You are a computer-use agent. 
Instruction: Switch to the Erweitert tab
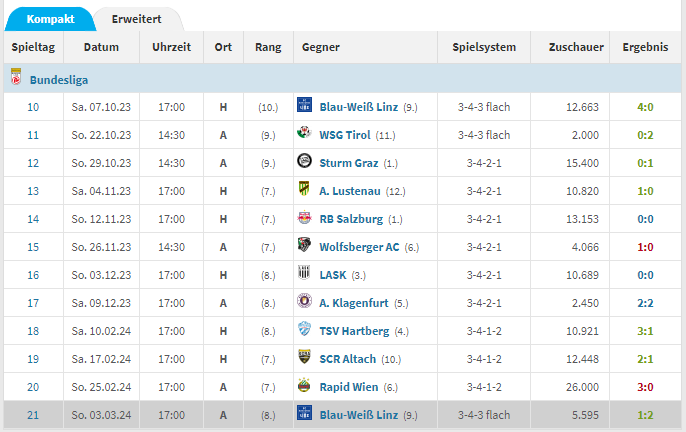pyautogui.click(x=135, y=19)
